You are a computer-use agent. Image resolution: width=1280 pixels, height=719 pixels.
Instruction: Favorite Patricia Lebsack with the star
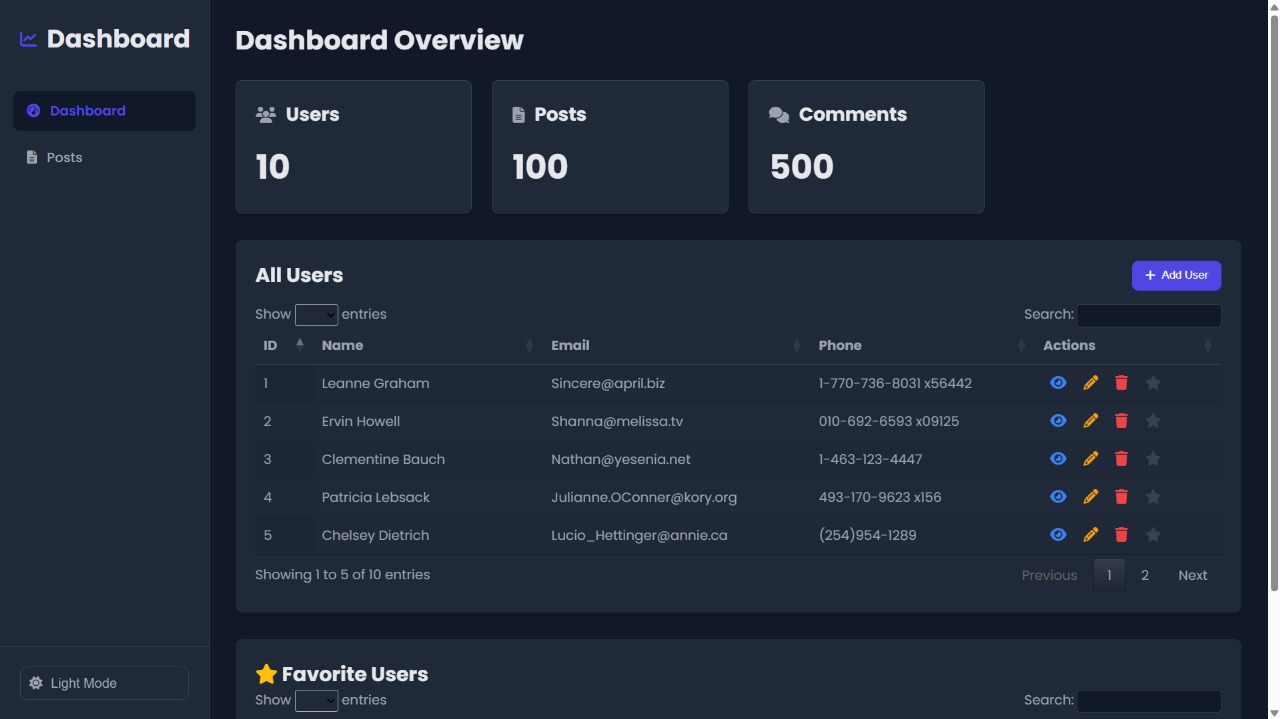(x=1153, y=496)
